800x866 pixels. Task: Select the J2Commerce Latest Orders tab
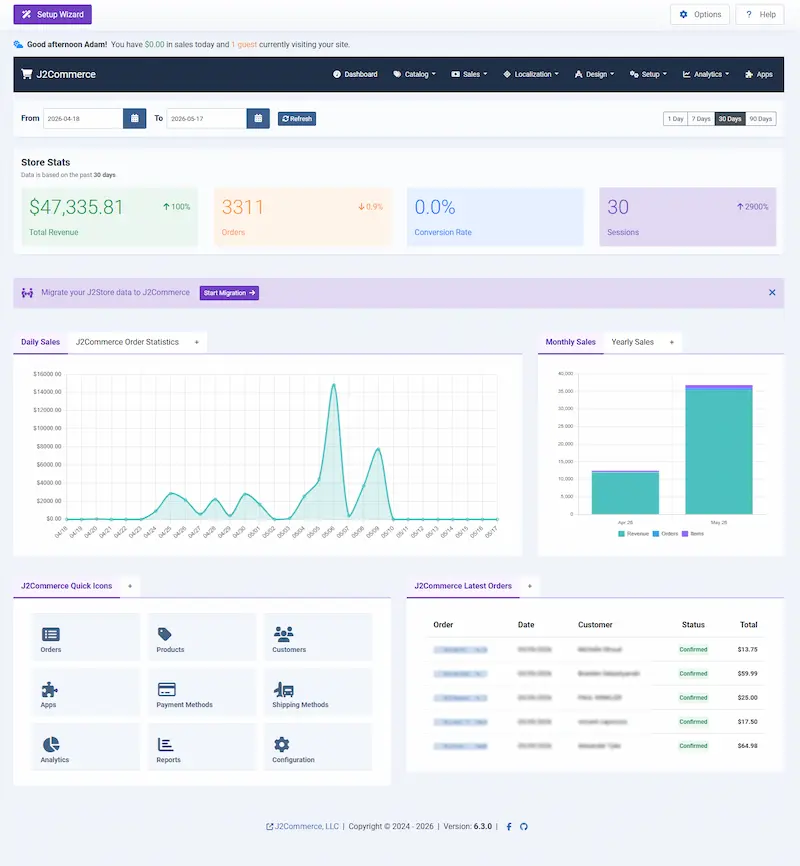click(x=463, y=586)
